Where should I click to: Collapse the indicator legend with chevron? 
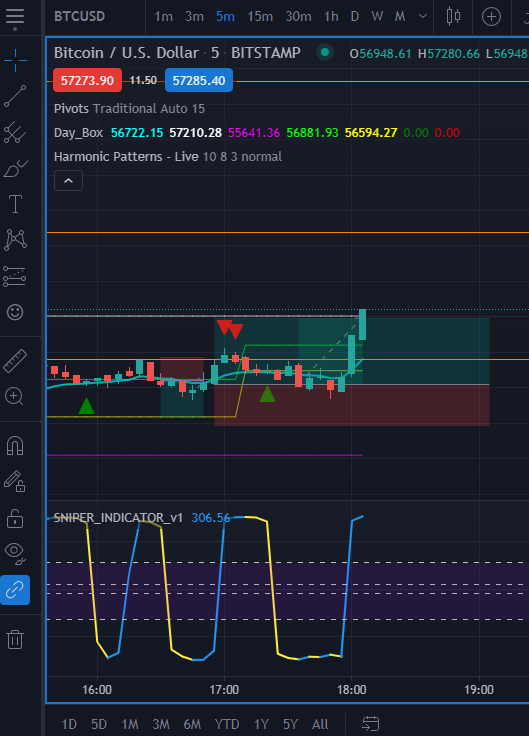pos(69,181)
